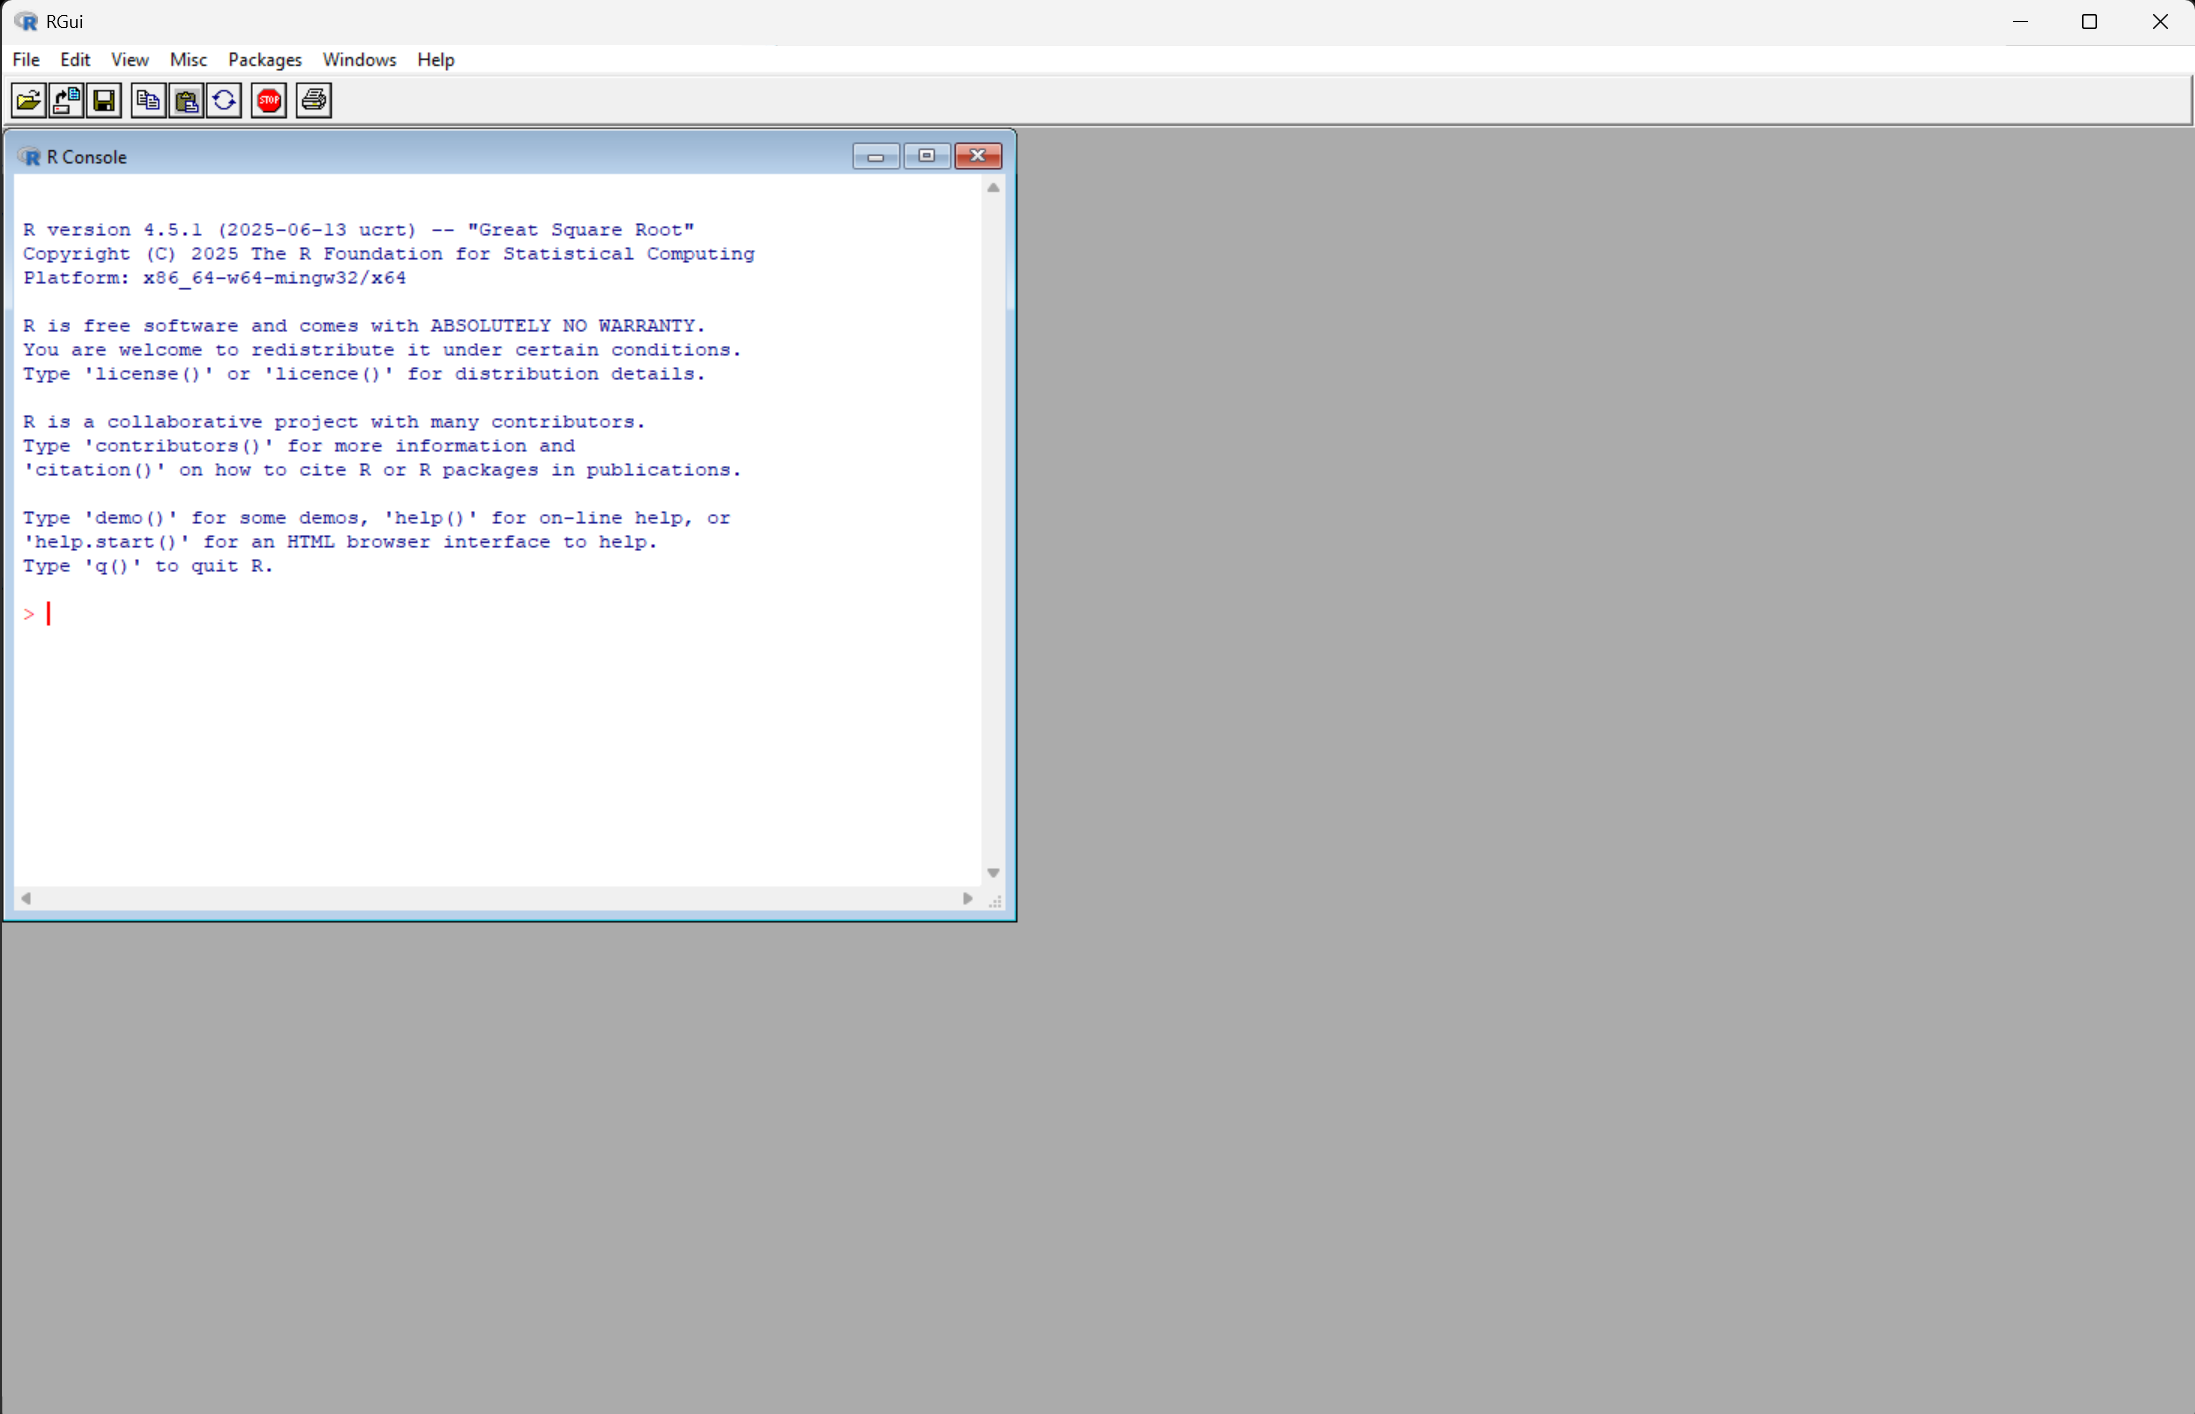Screen dimensions: 2195x1414
Task: Click the Save workspace floppy icon
Action: click(x=104, y=100)
